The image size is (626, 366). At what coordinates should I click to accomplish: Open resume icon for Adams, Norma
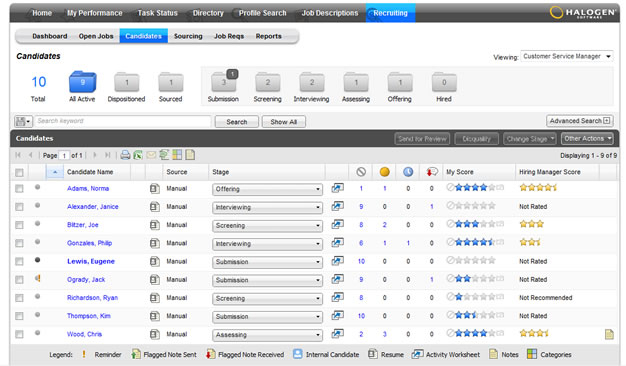pos(155,188)
